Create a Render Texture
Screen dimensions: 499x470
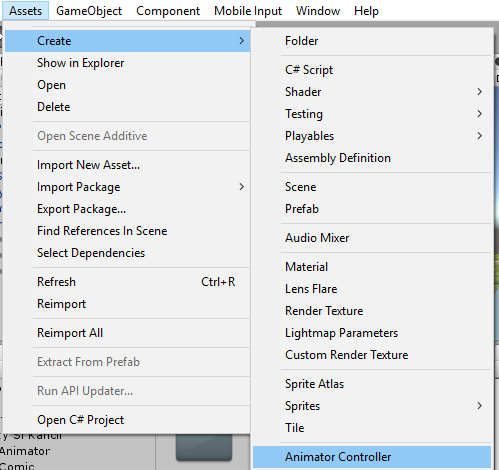pos(372,311)
